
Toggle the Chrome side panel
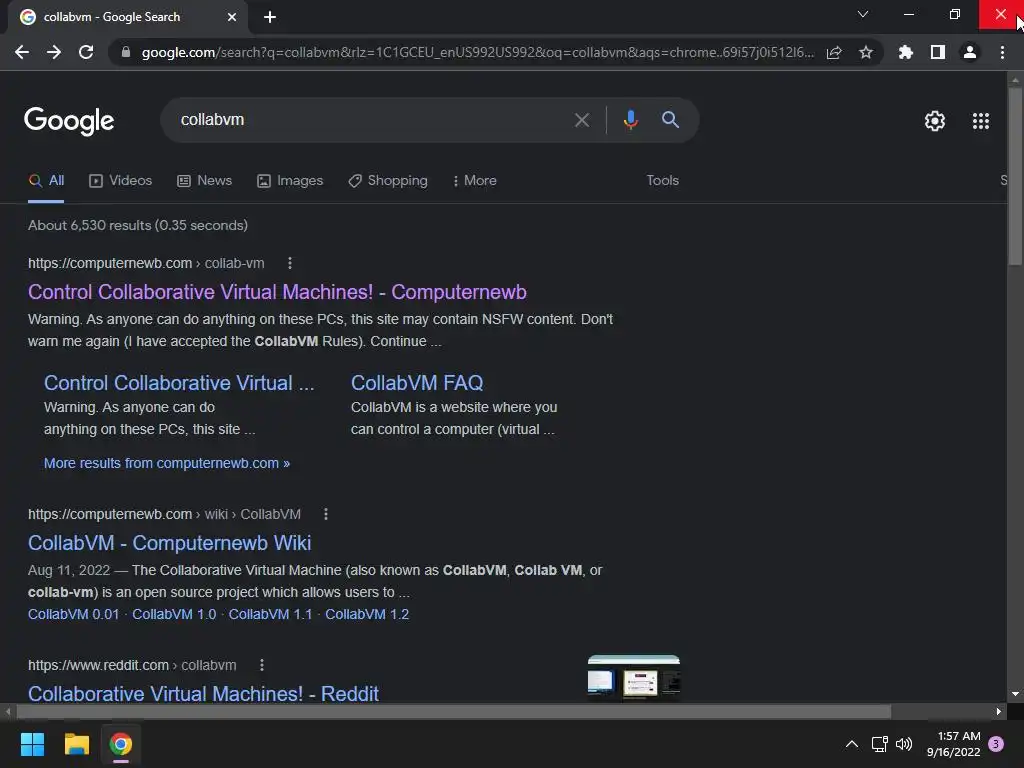coord(937,52)
